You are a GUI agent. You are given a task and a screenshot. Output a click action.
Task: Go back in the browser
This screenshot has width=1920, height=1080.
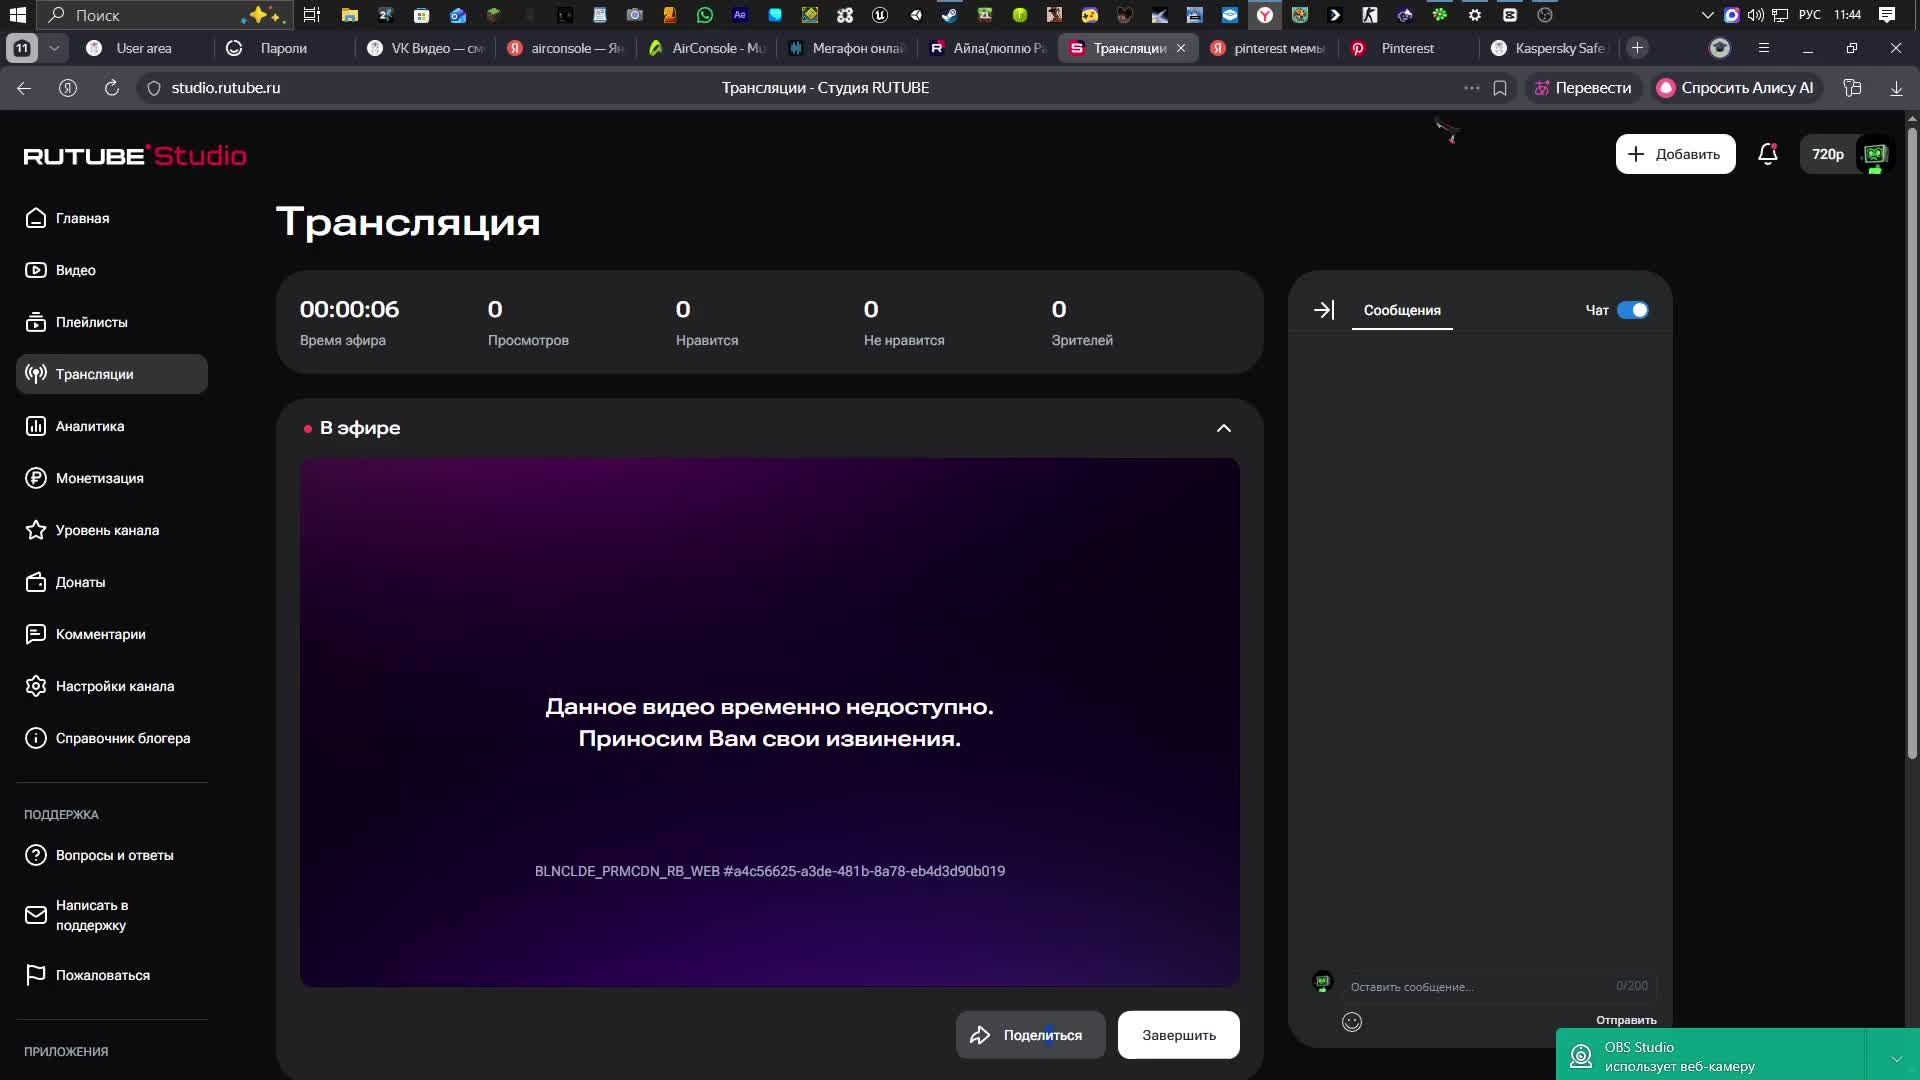pos(24,88)
